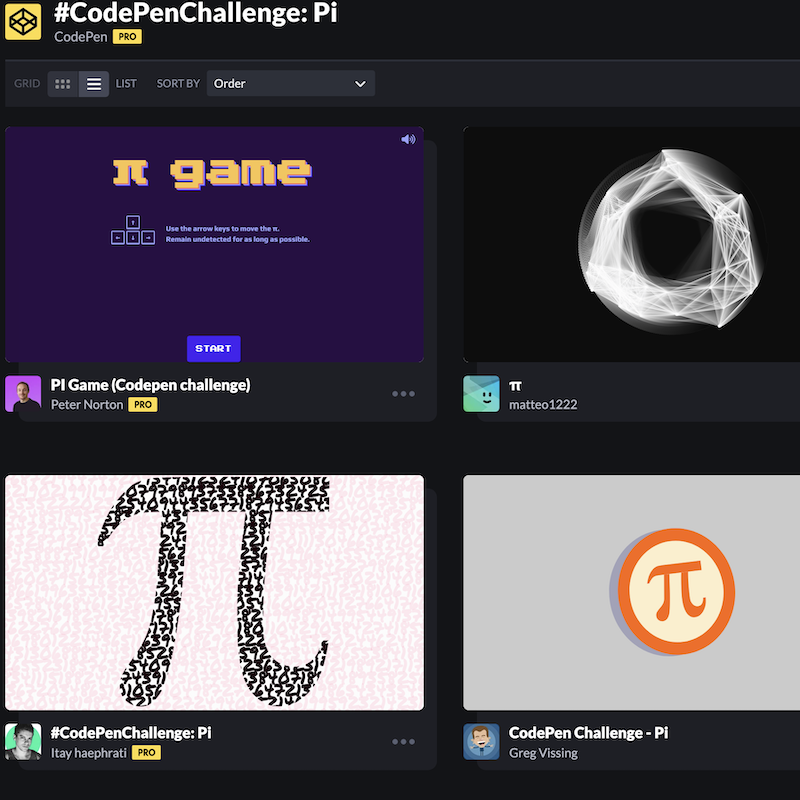Open the π pen title by matteo1222
This screenshot has height=800, width=800.
pos(515,386)
